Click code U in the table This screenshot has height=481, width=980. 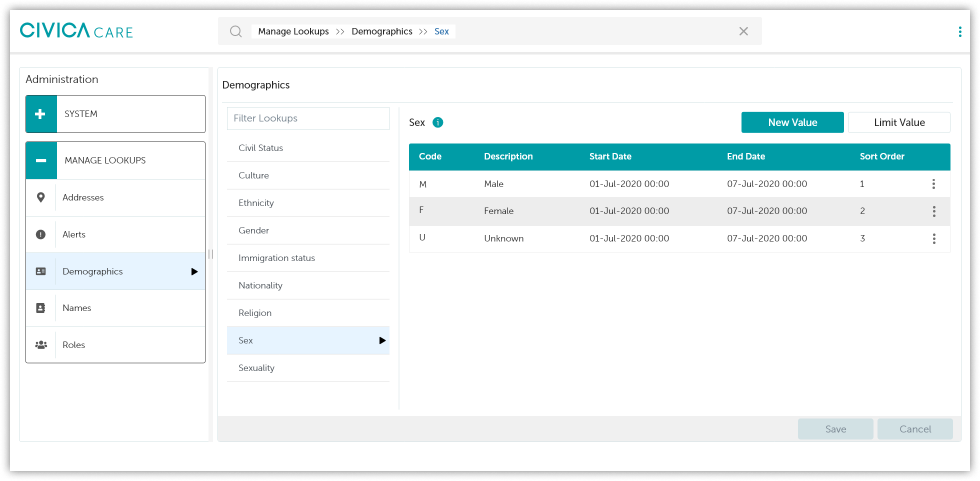[x=422, y=238]
